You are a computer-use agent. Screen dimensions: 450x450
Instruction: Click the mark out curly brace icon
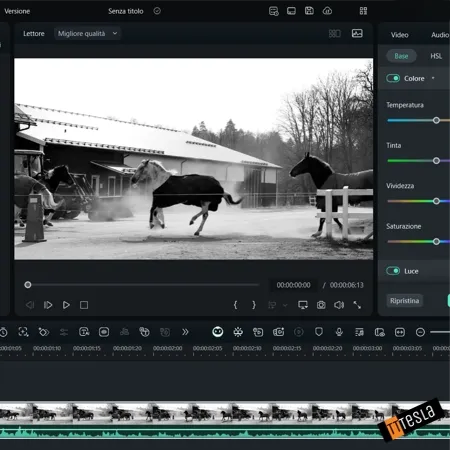tap(254, 305)
